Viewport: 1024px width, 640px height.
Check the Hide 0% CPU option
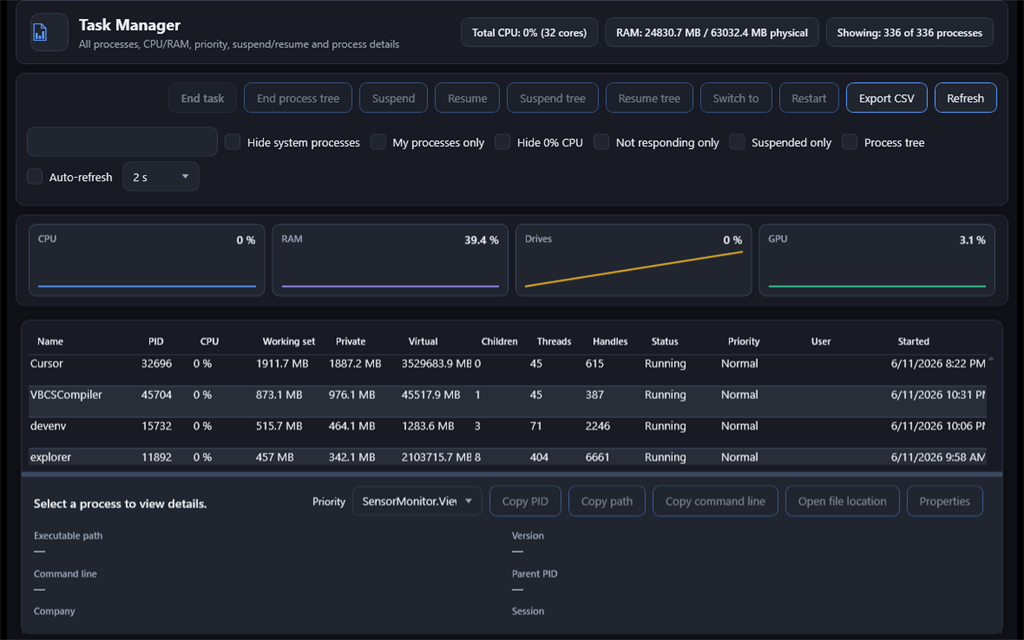pos(502,142)
